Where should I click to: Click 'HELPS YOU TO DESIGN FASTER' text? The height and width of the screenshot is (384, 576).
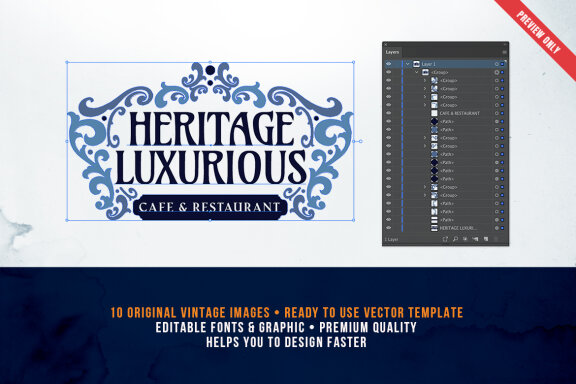(x=287, y=342)
